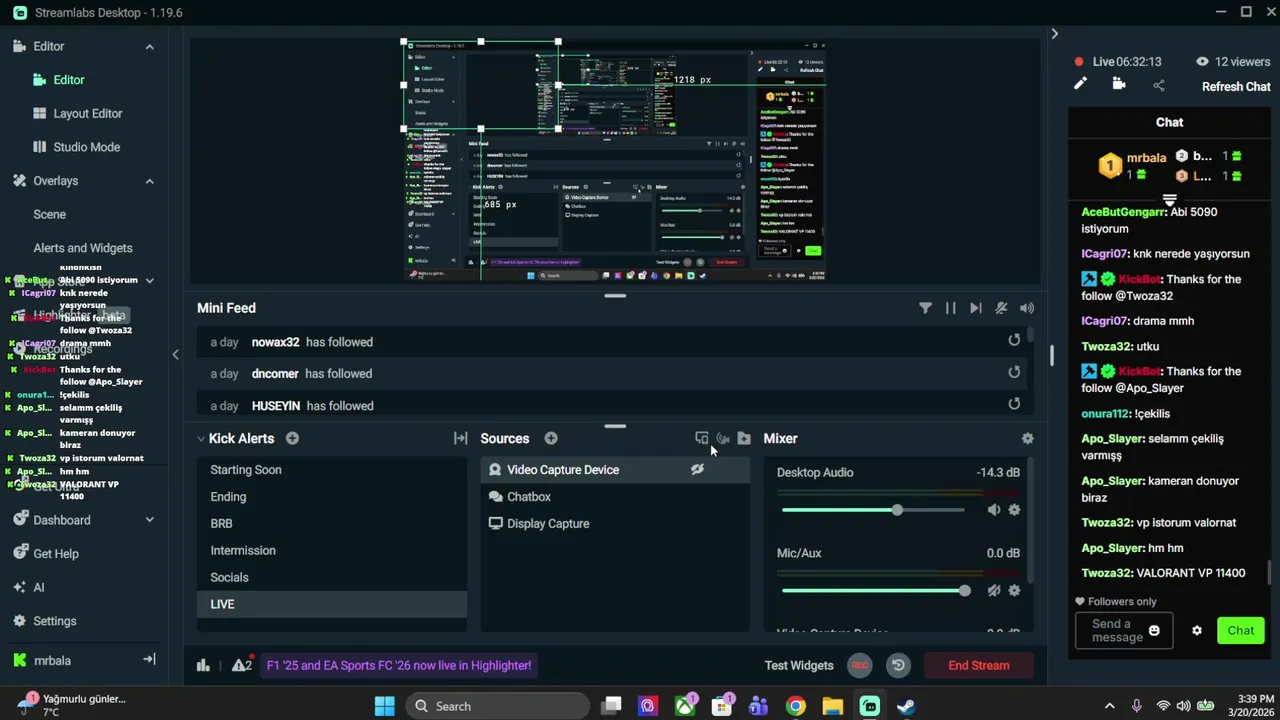Collapse the Editor sidebar group
The width and height of the screenshot is (1280, 720).
(x=149, y=47)
